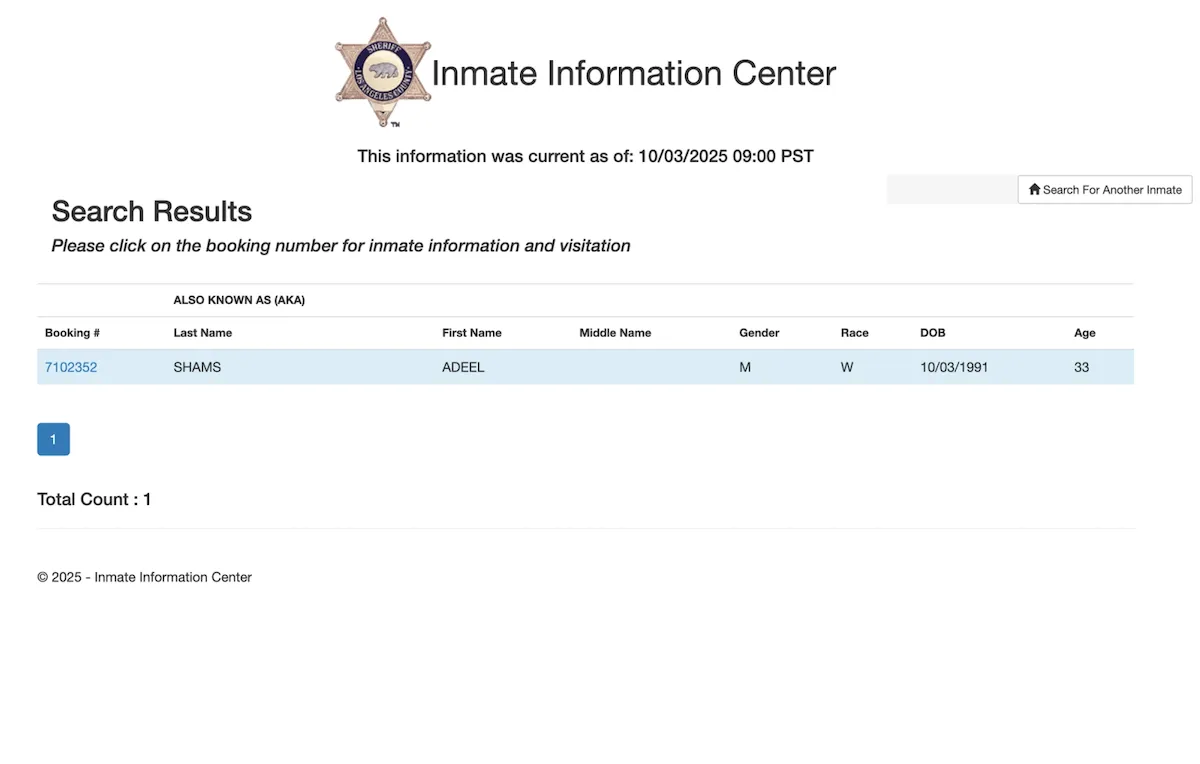Click the 10/03/1991 date of birth cell

(x=953, y=367)
